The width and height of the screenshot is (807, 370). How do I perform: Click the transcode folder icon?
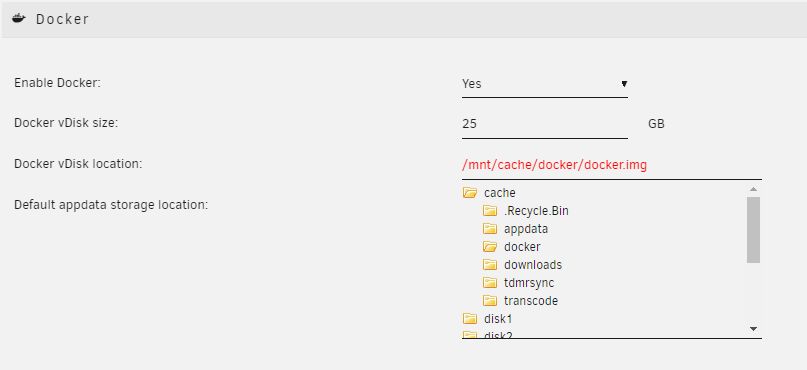[489, 301]
